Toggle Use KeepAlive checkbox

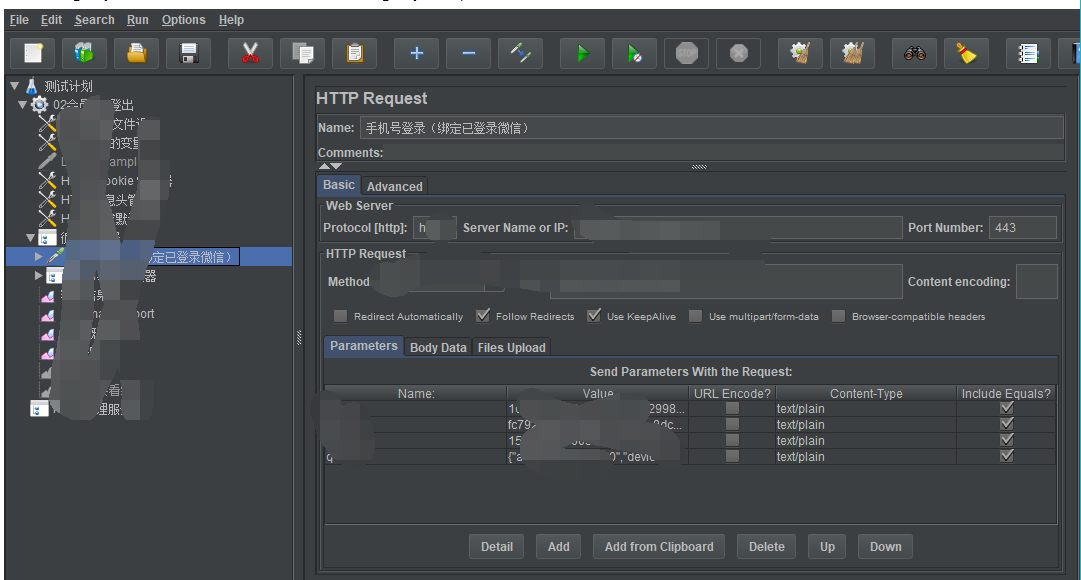(594, 316)
